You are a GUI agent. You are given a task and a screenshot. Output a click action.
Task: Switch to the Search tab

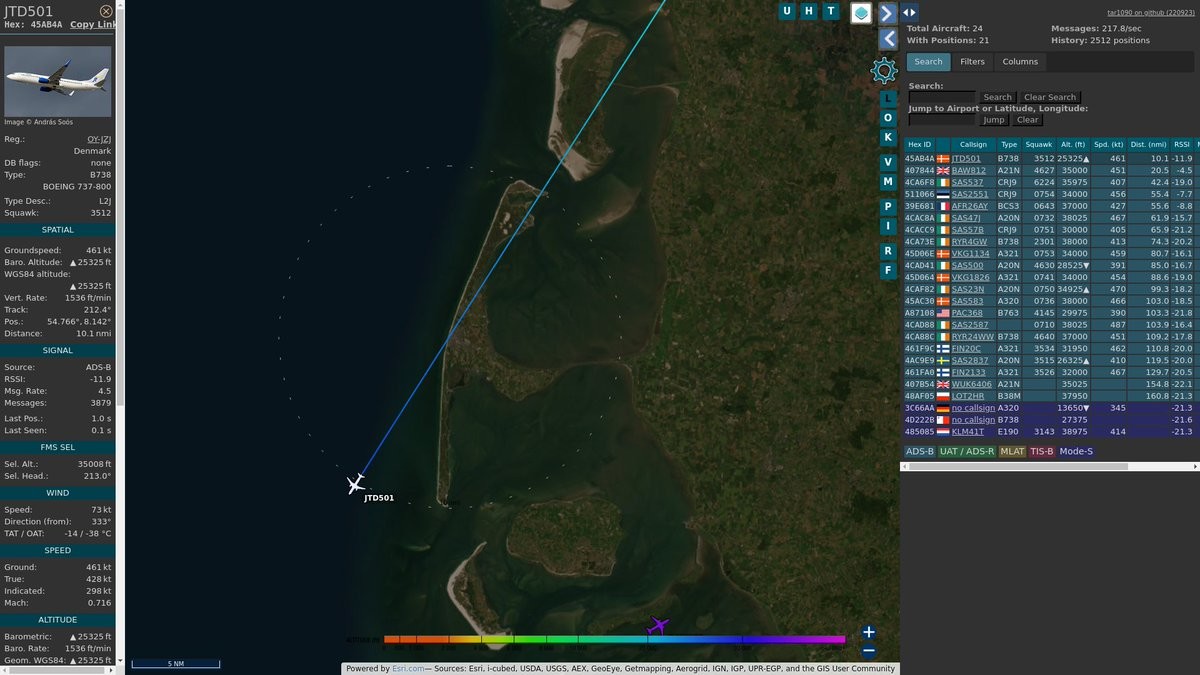coord(928,62)
